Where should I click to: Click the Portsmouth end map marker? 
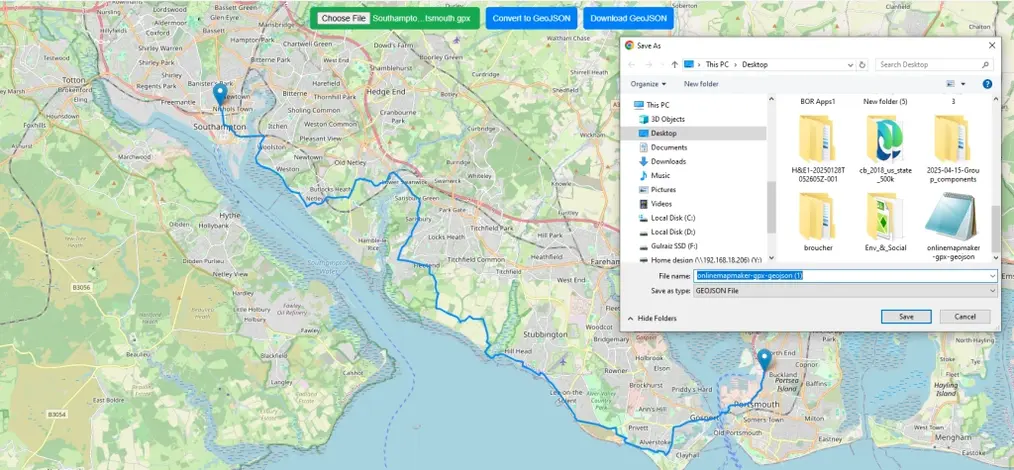[764, 359]
